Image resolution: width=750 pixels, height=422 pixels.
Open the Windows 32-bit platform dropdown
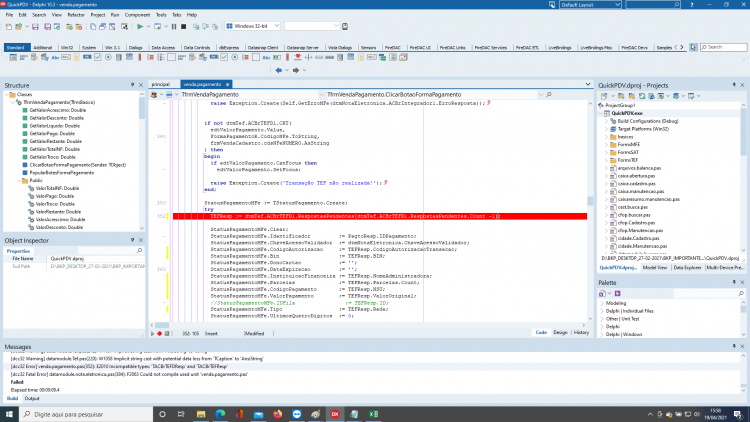pyautogui.click(x=276, y=26)
